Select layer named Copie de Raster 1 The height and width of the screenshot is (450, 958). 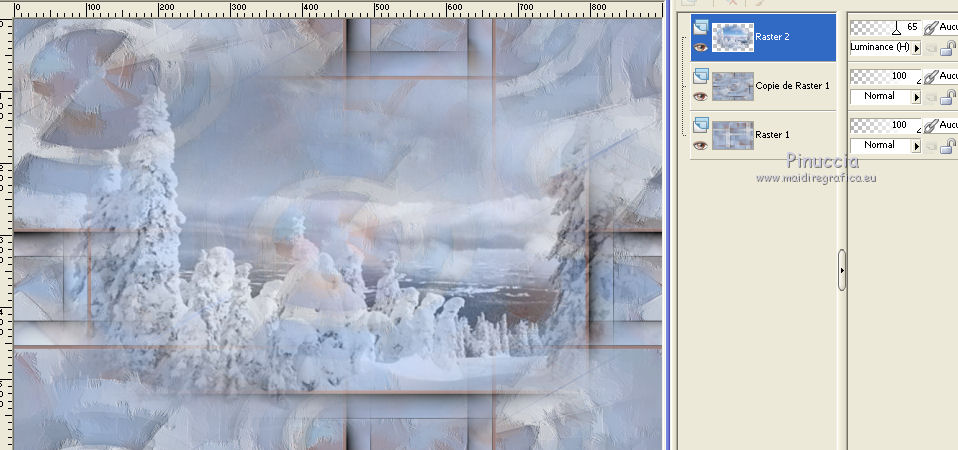(x=792, y=85)
